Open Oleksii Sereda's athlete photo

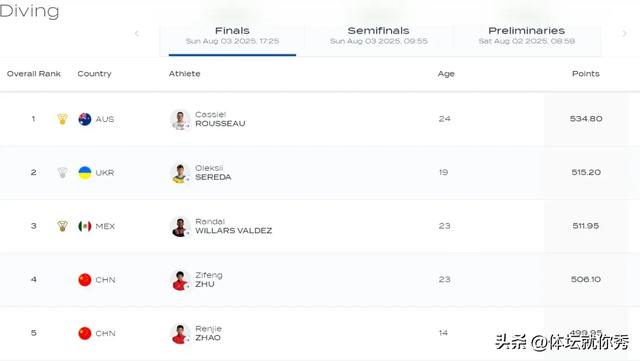coord(180,173)
